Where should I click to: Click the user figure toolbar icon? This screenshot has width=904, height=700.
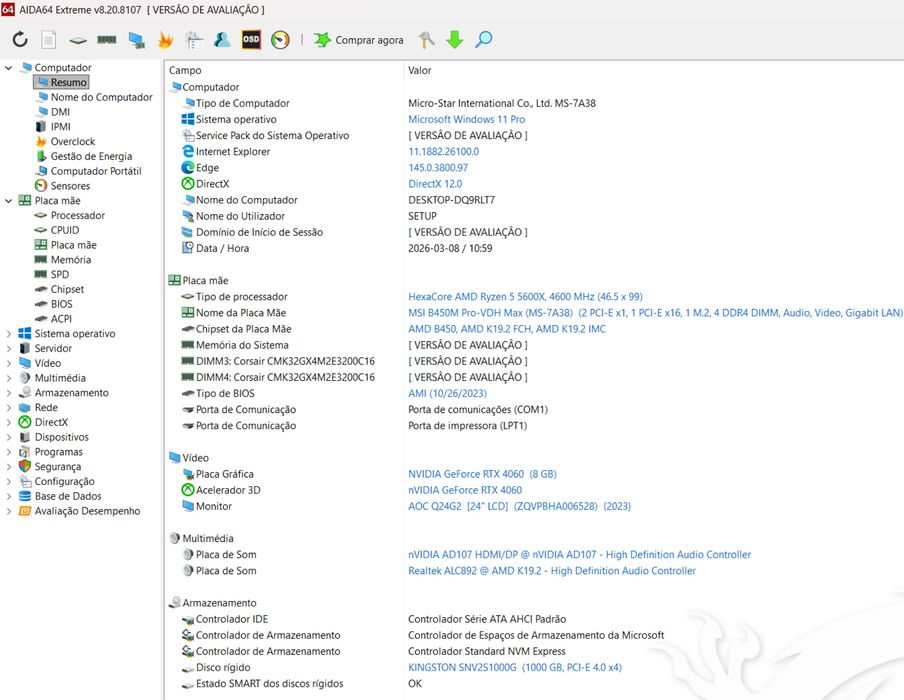[222, 40]
